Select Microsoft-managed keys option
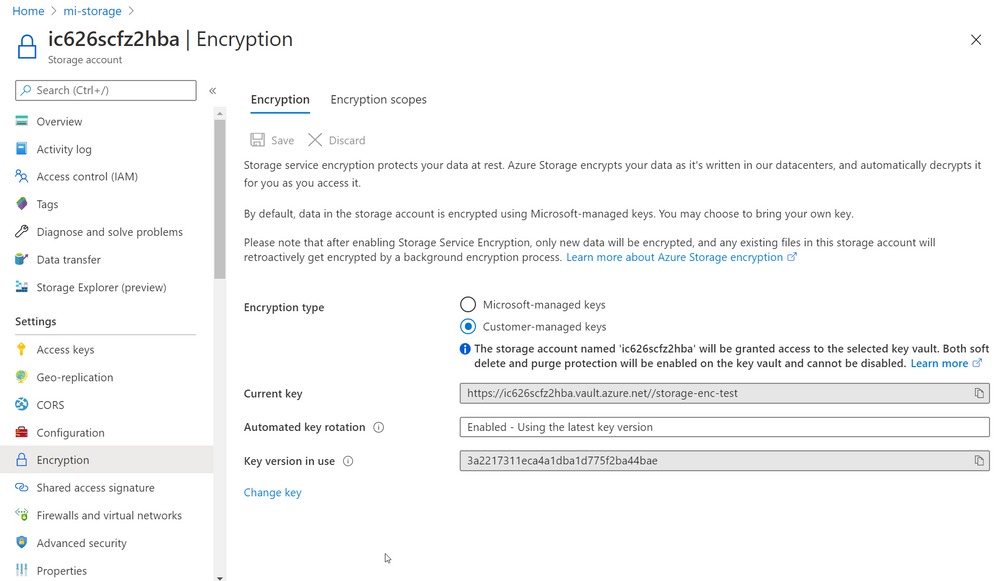 click(467, 304)
